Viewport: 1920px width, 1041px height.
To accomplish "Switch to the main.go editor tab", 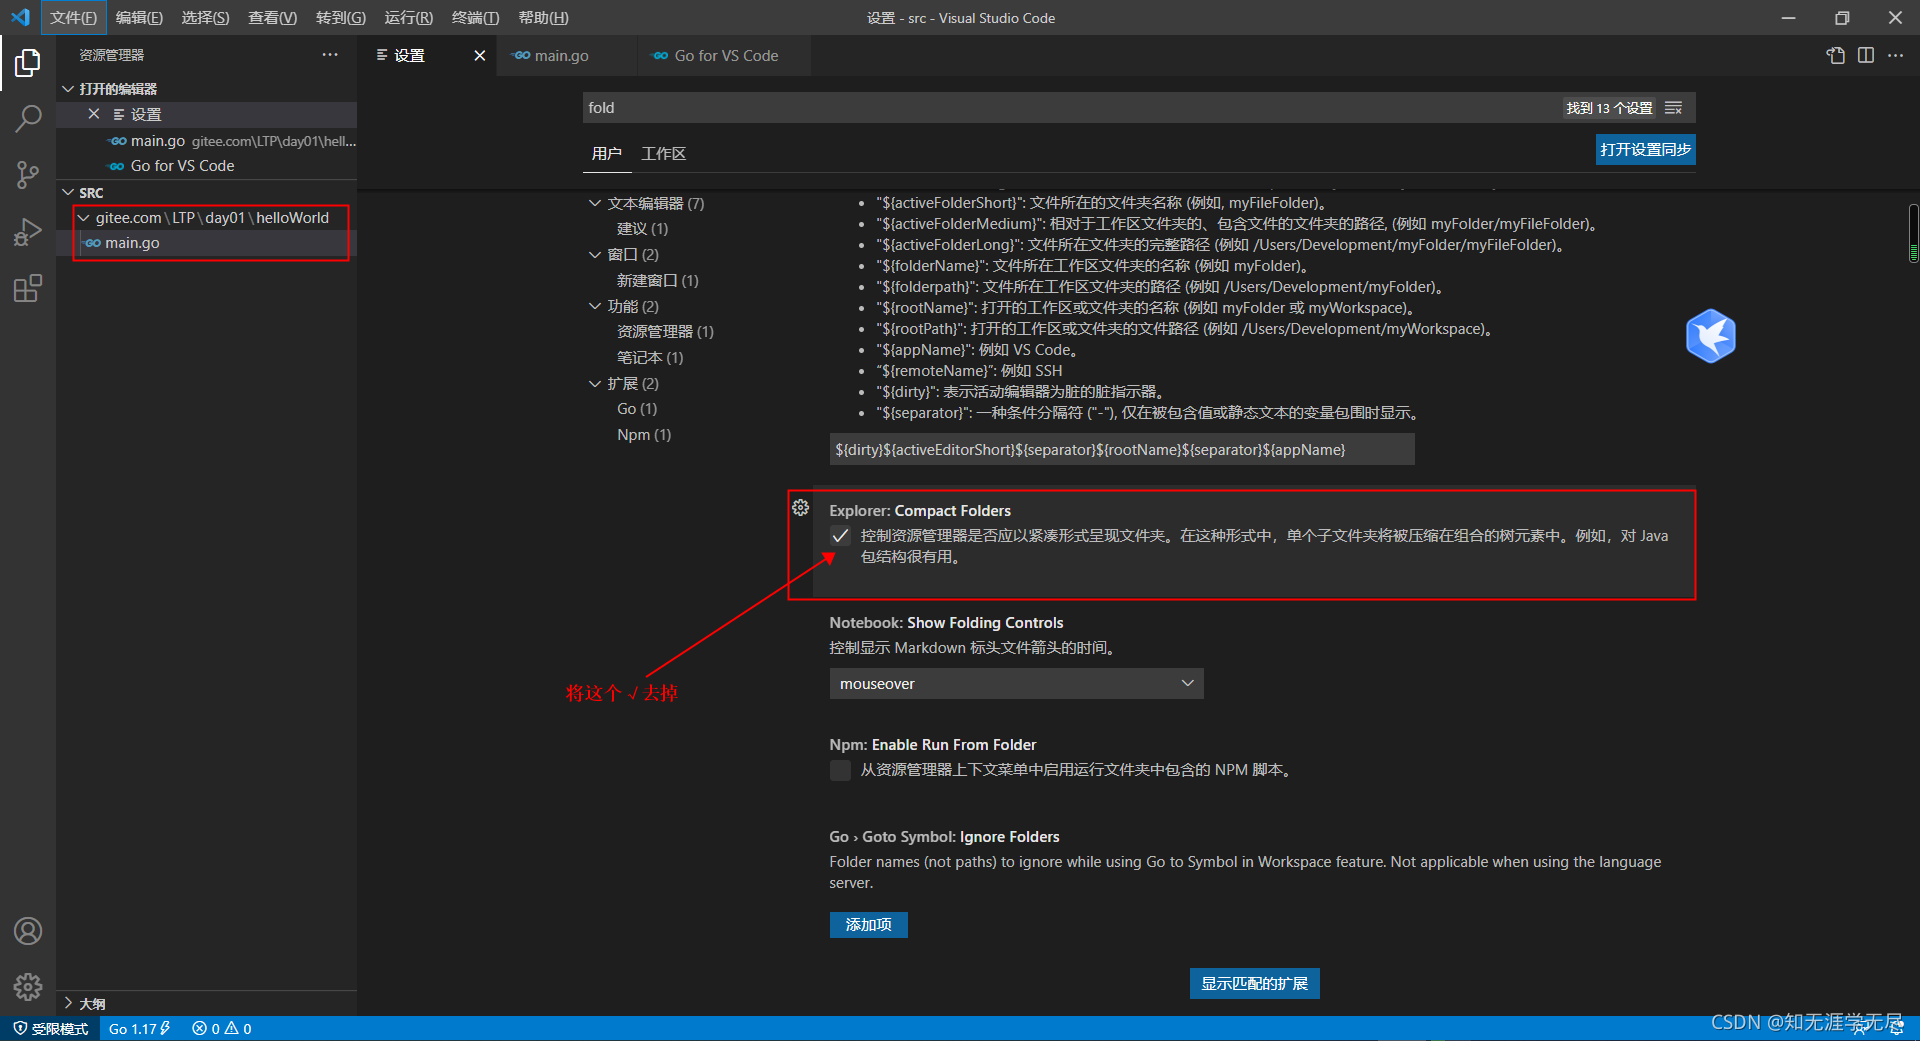I will click(567, 56).
